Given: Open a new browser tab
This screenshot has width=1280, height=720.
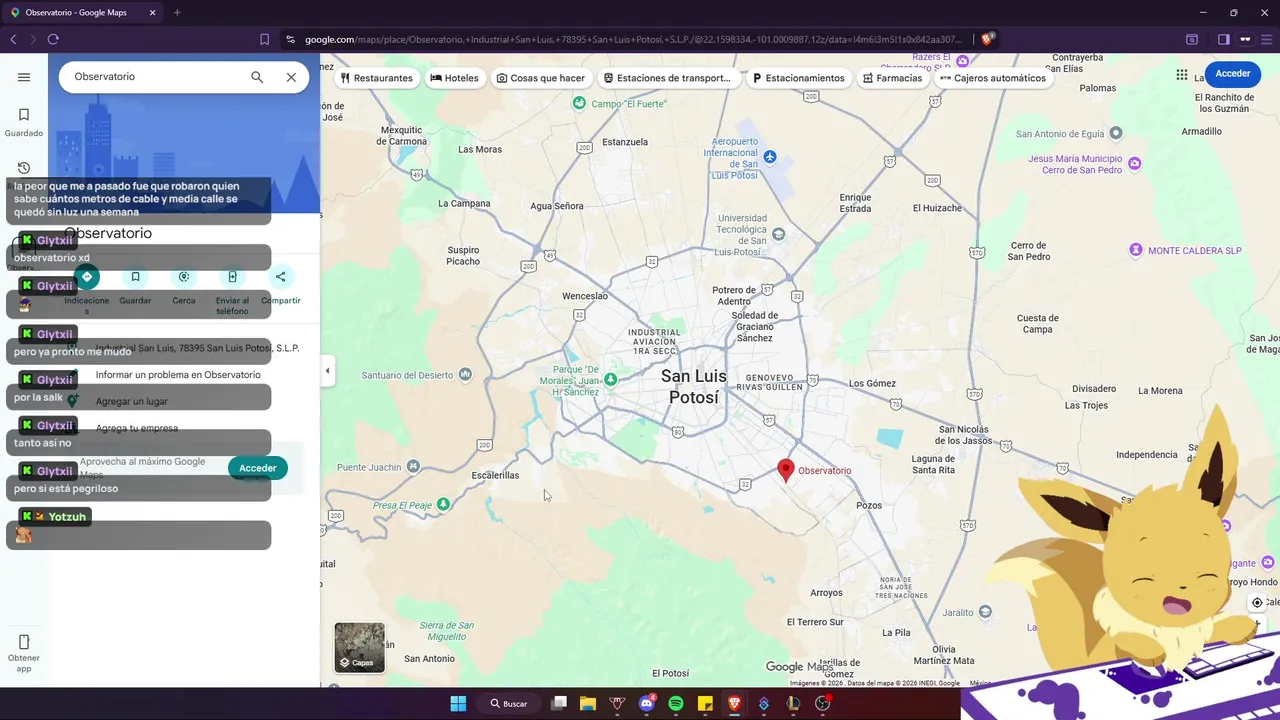Looking at the screenshot, I should (x=177, y=13).
